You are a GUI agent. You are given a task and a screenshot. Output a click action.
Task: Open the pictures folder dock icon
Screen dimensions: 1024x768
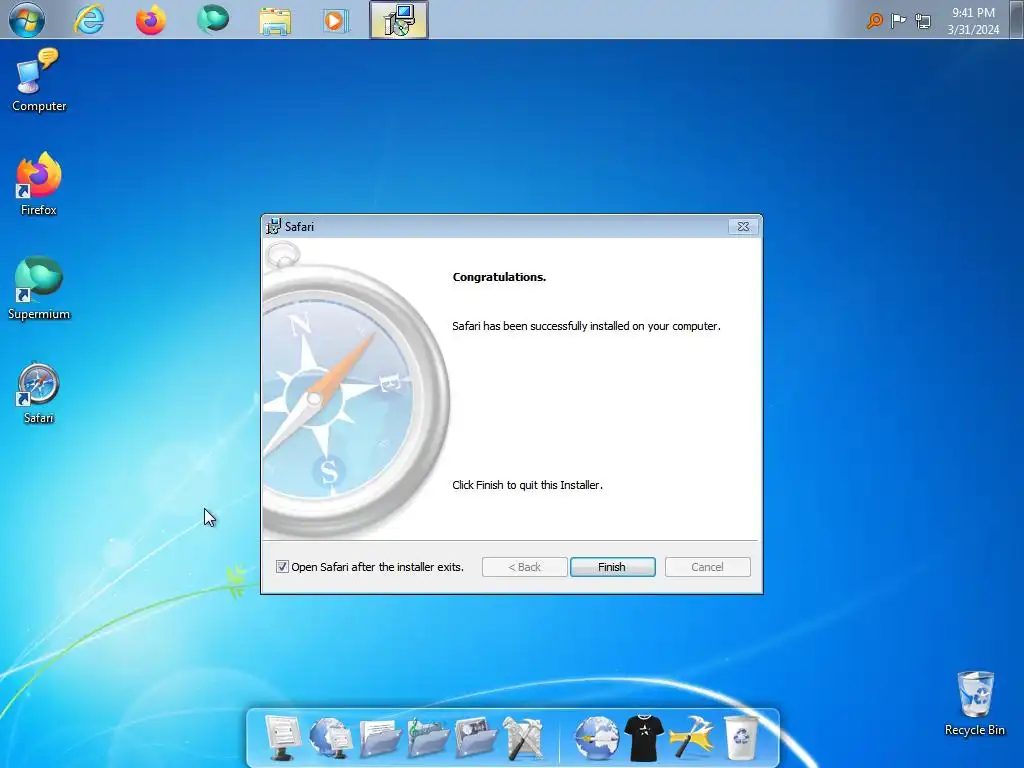tap(476, 738)
